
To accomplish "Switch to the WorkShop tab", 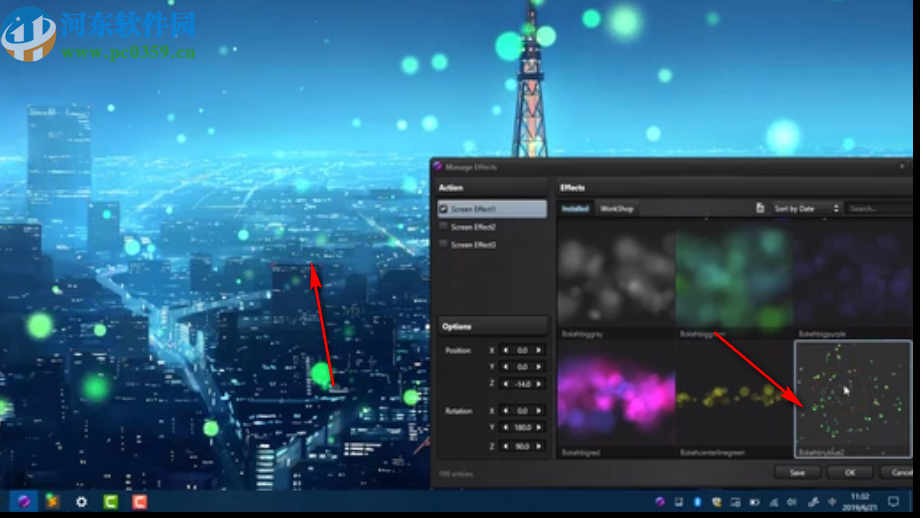I will [x=617, y=209].
